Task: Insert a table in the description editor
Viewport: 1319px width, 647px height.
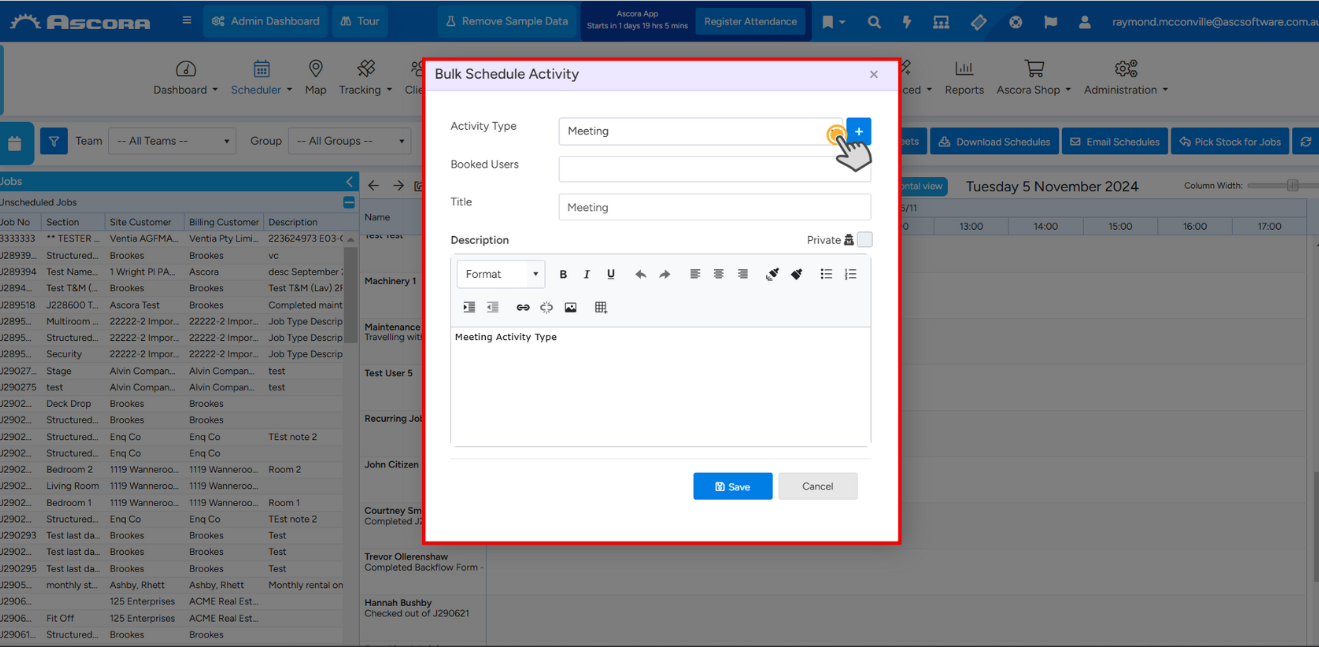Action: 601,308
